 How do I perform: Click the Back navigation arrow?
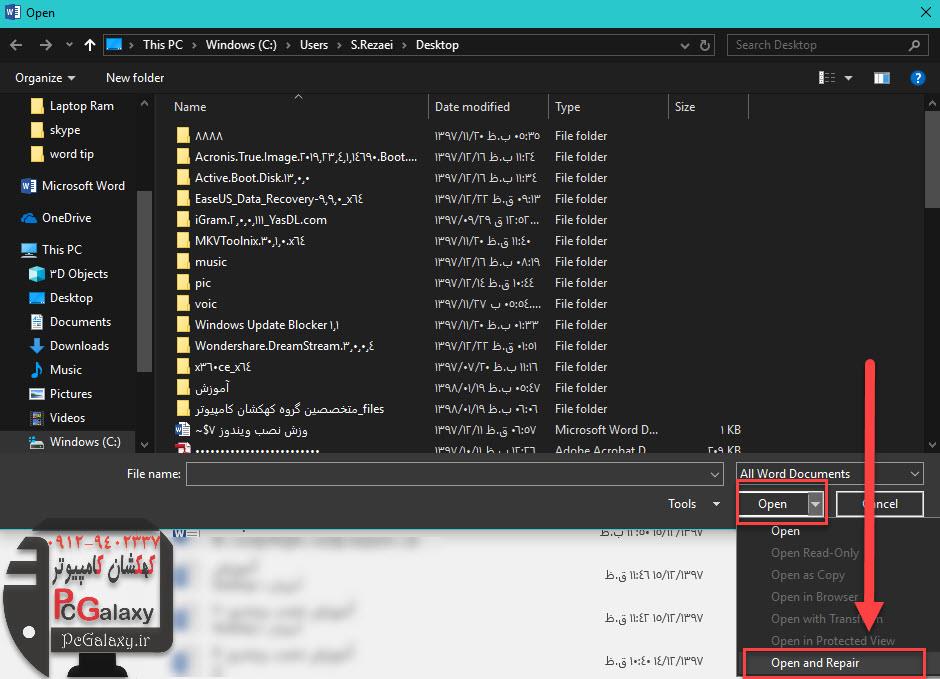(17, 45)
